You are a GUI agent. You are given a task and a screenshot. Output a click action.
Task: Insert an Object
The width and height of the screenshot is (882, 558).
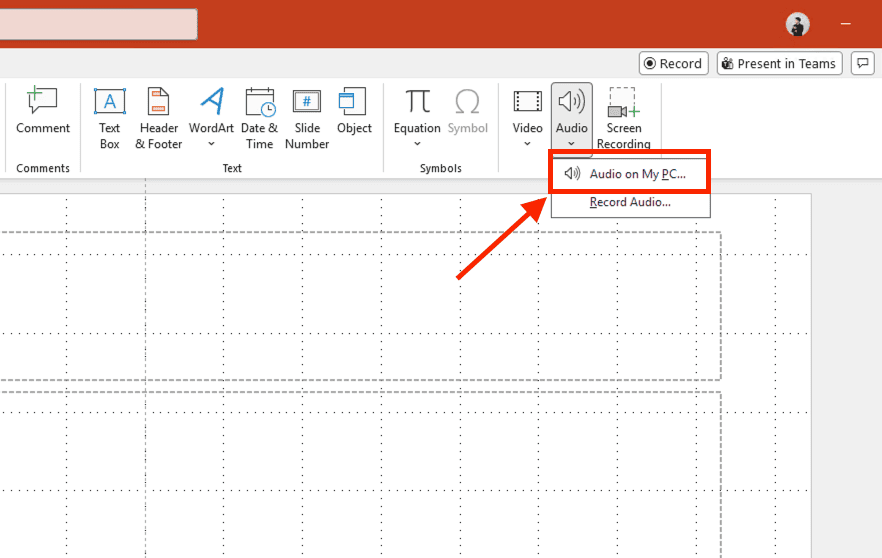pyautogui.click(x=354, y=111)
